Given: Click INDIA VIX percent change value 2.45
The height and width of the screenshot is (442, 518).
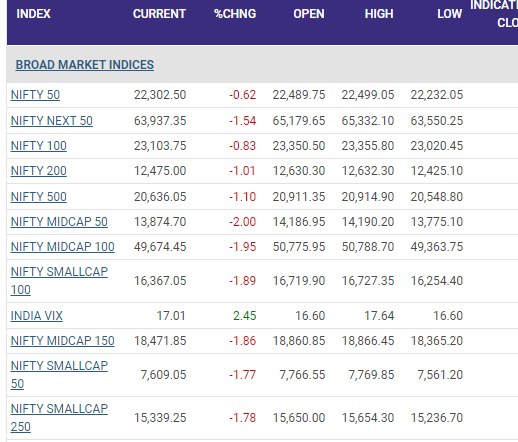Looking at the screenshot, I should point(244,316).
